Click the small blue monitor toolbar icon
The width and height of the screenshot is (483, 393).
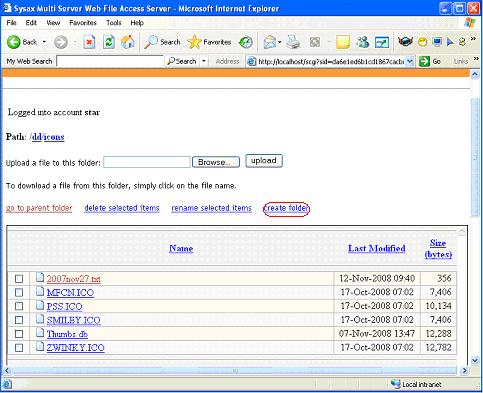[437, 42]
